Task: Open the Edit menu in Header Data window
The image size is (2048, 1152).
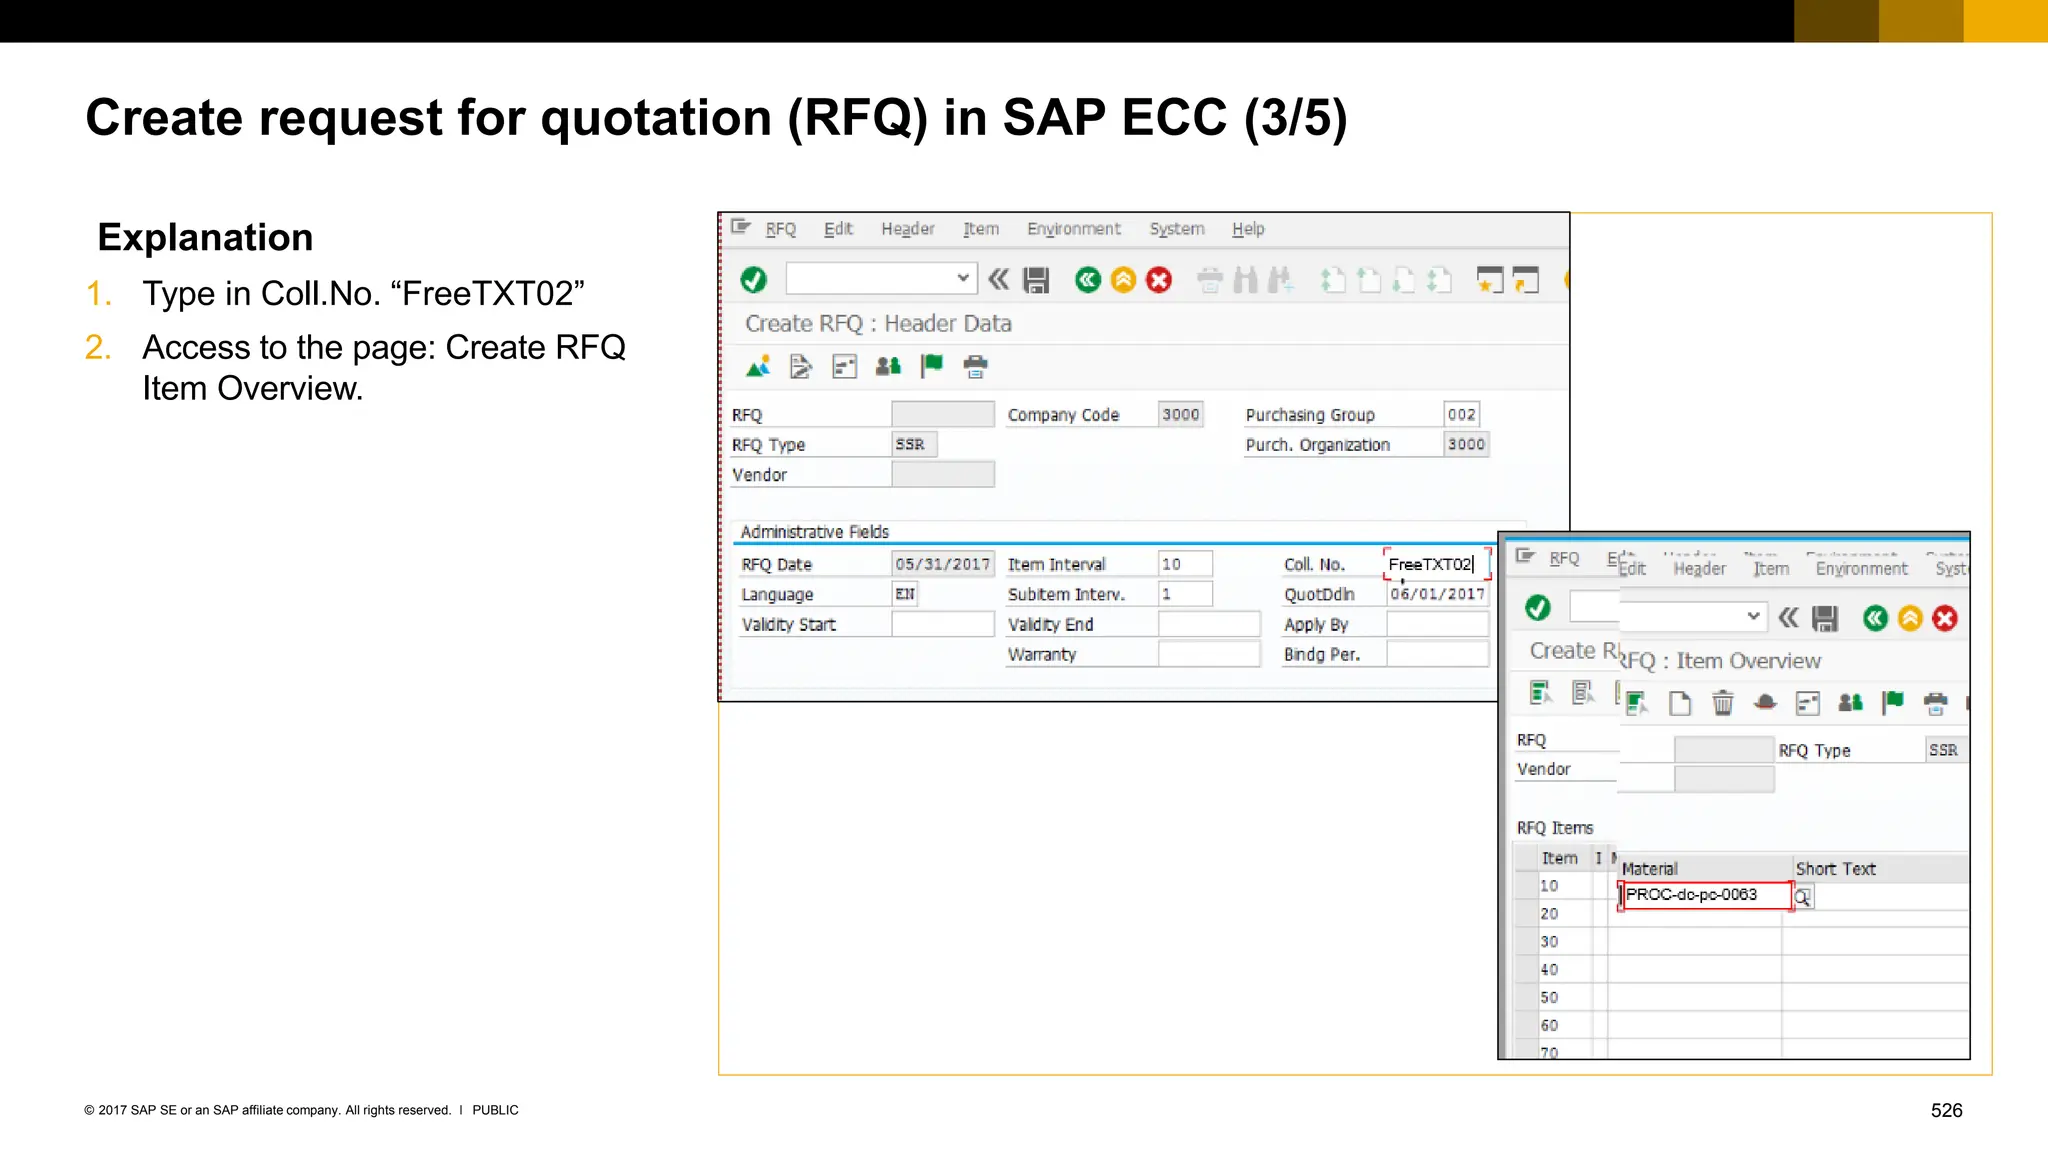Action: coord(838,229)
